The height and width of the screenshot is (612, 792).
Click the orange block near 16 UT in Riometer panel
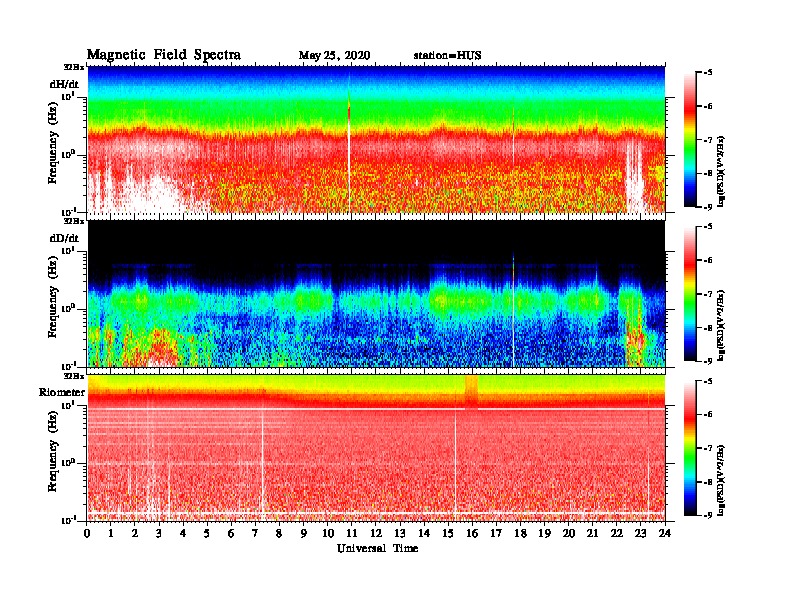click(x=471, y=392)
